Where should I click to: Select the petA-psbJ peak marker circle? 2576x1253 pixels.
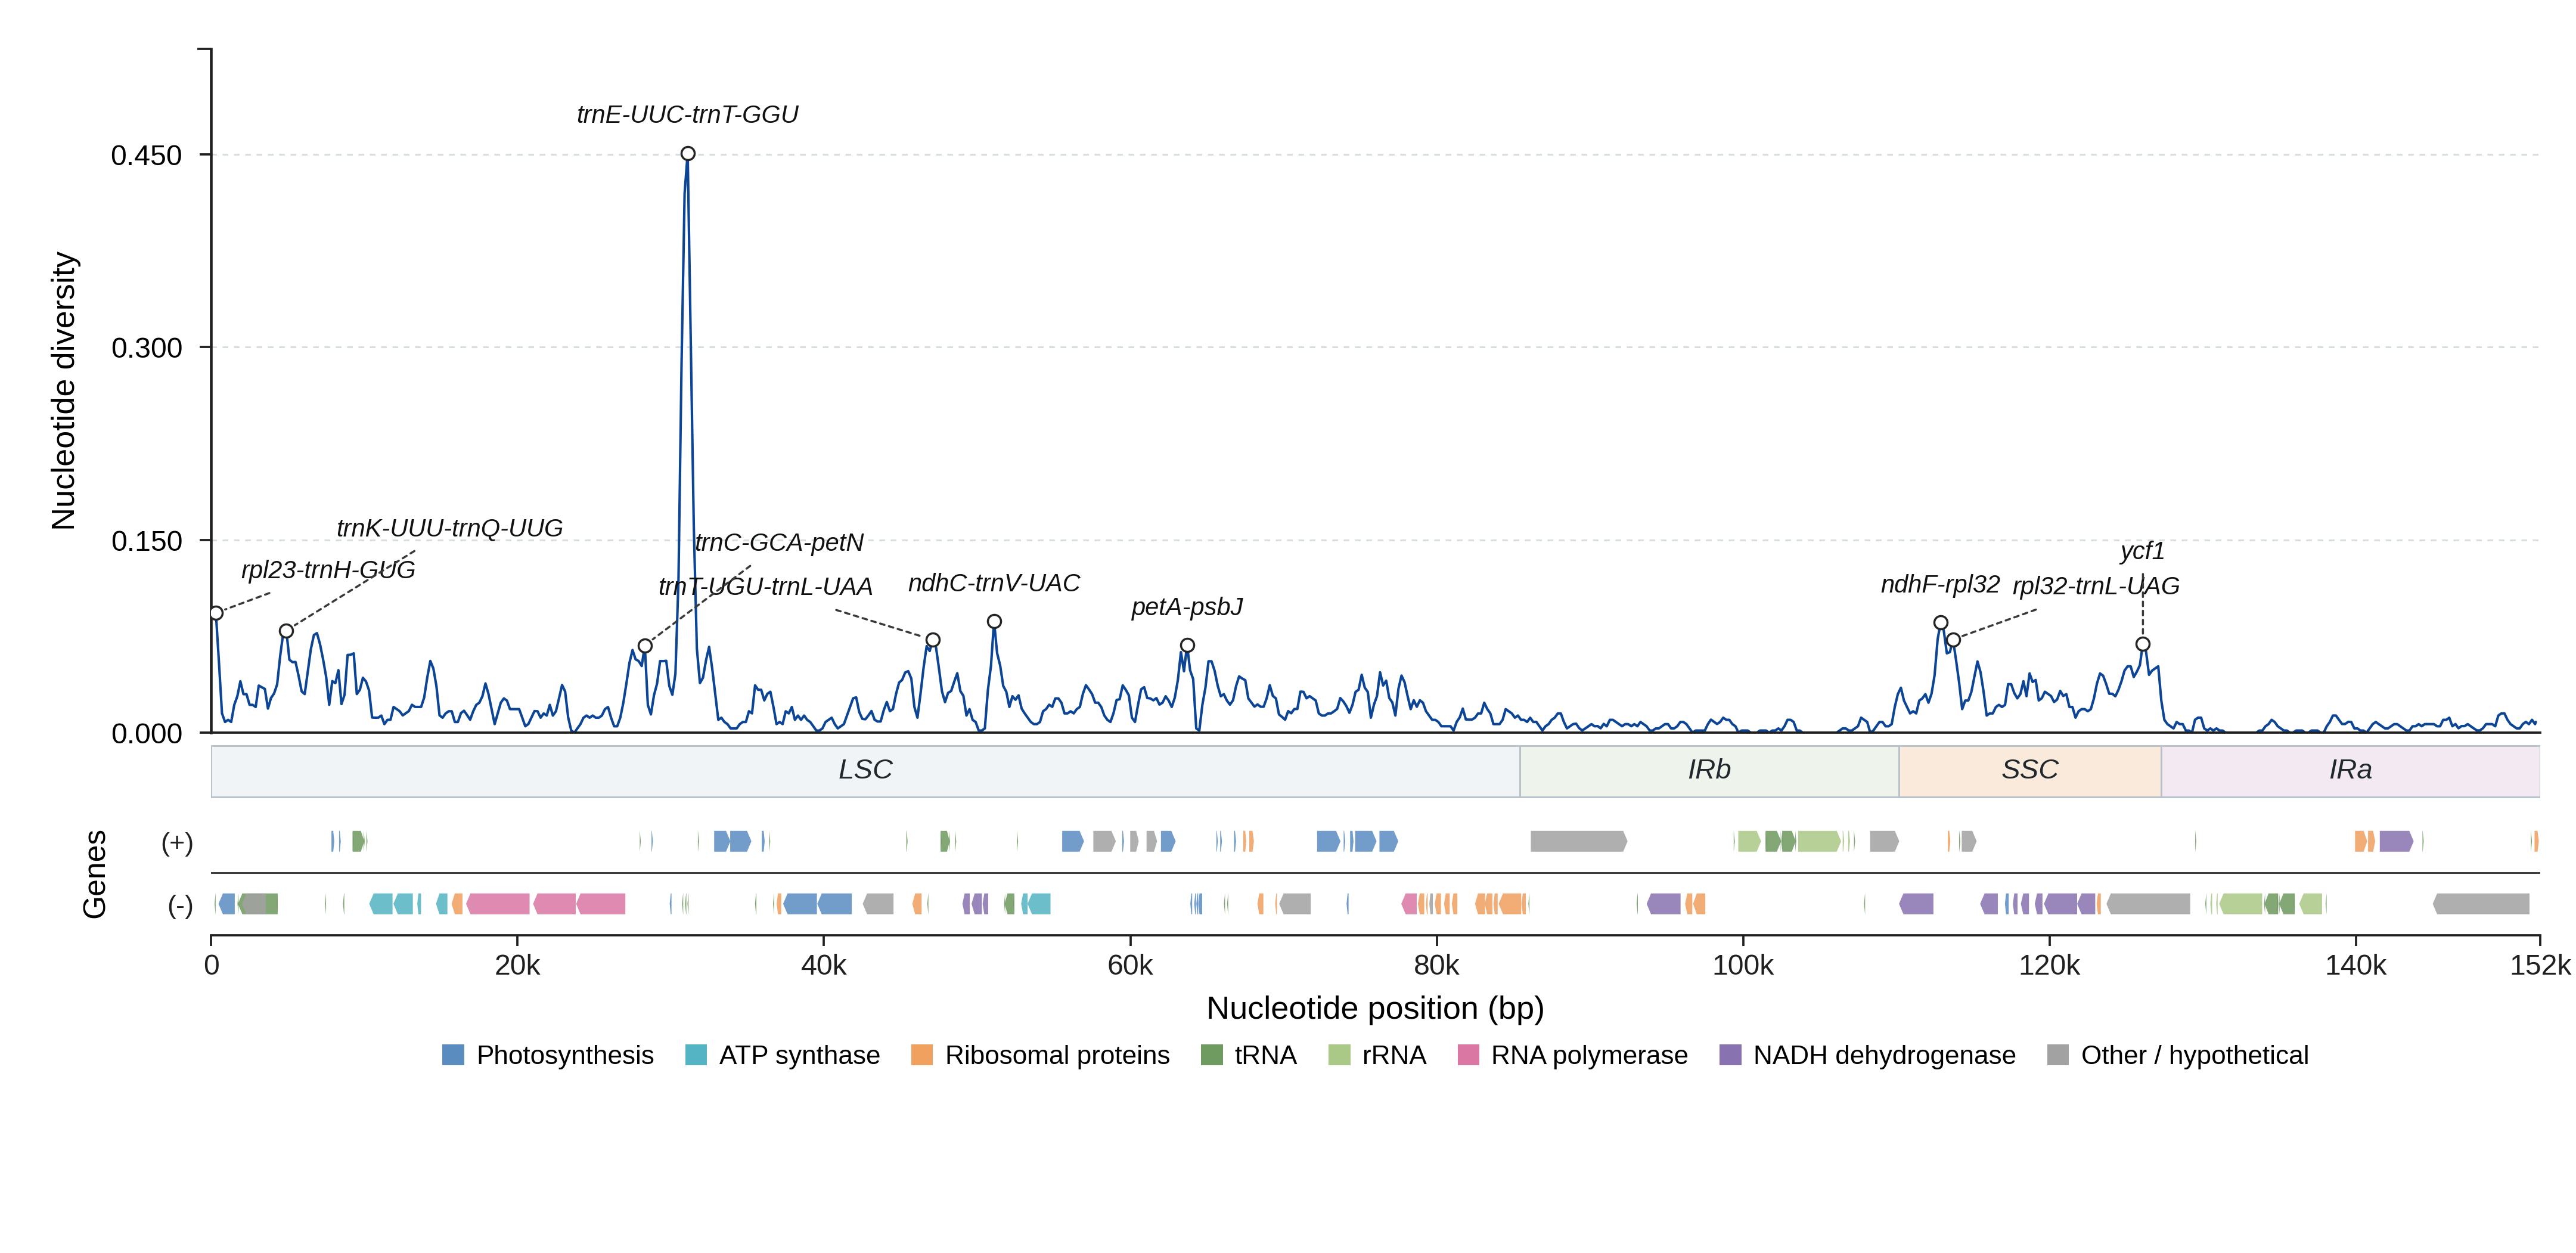(x=1187, y=645)
